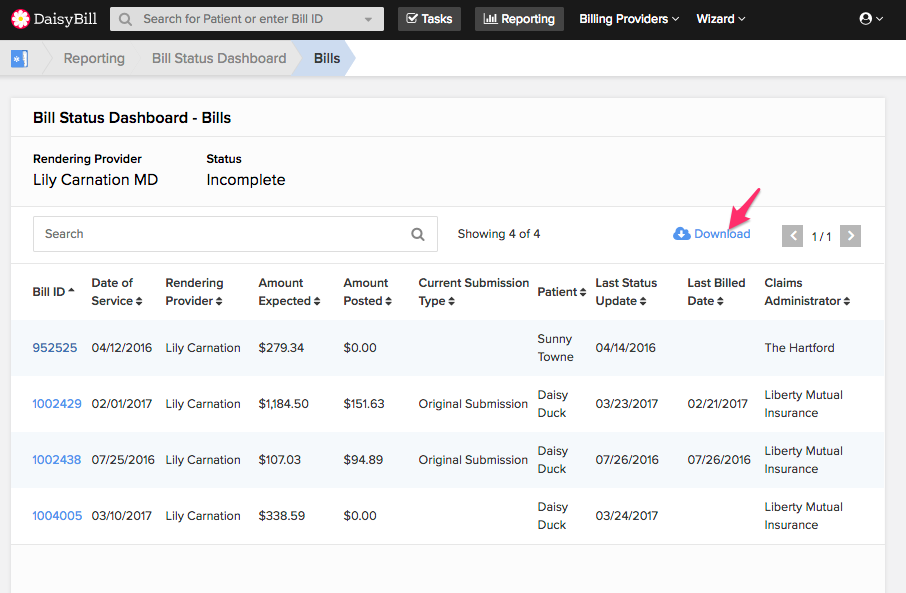
Task: Open the user account menu
Action: point(871,19)
